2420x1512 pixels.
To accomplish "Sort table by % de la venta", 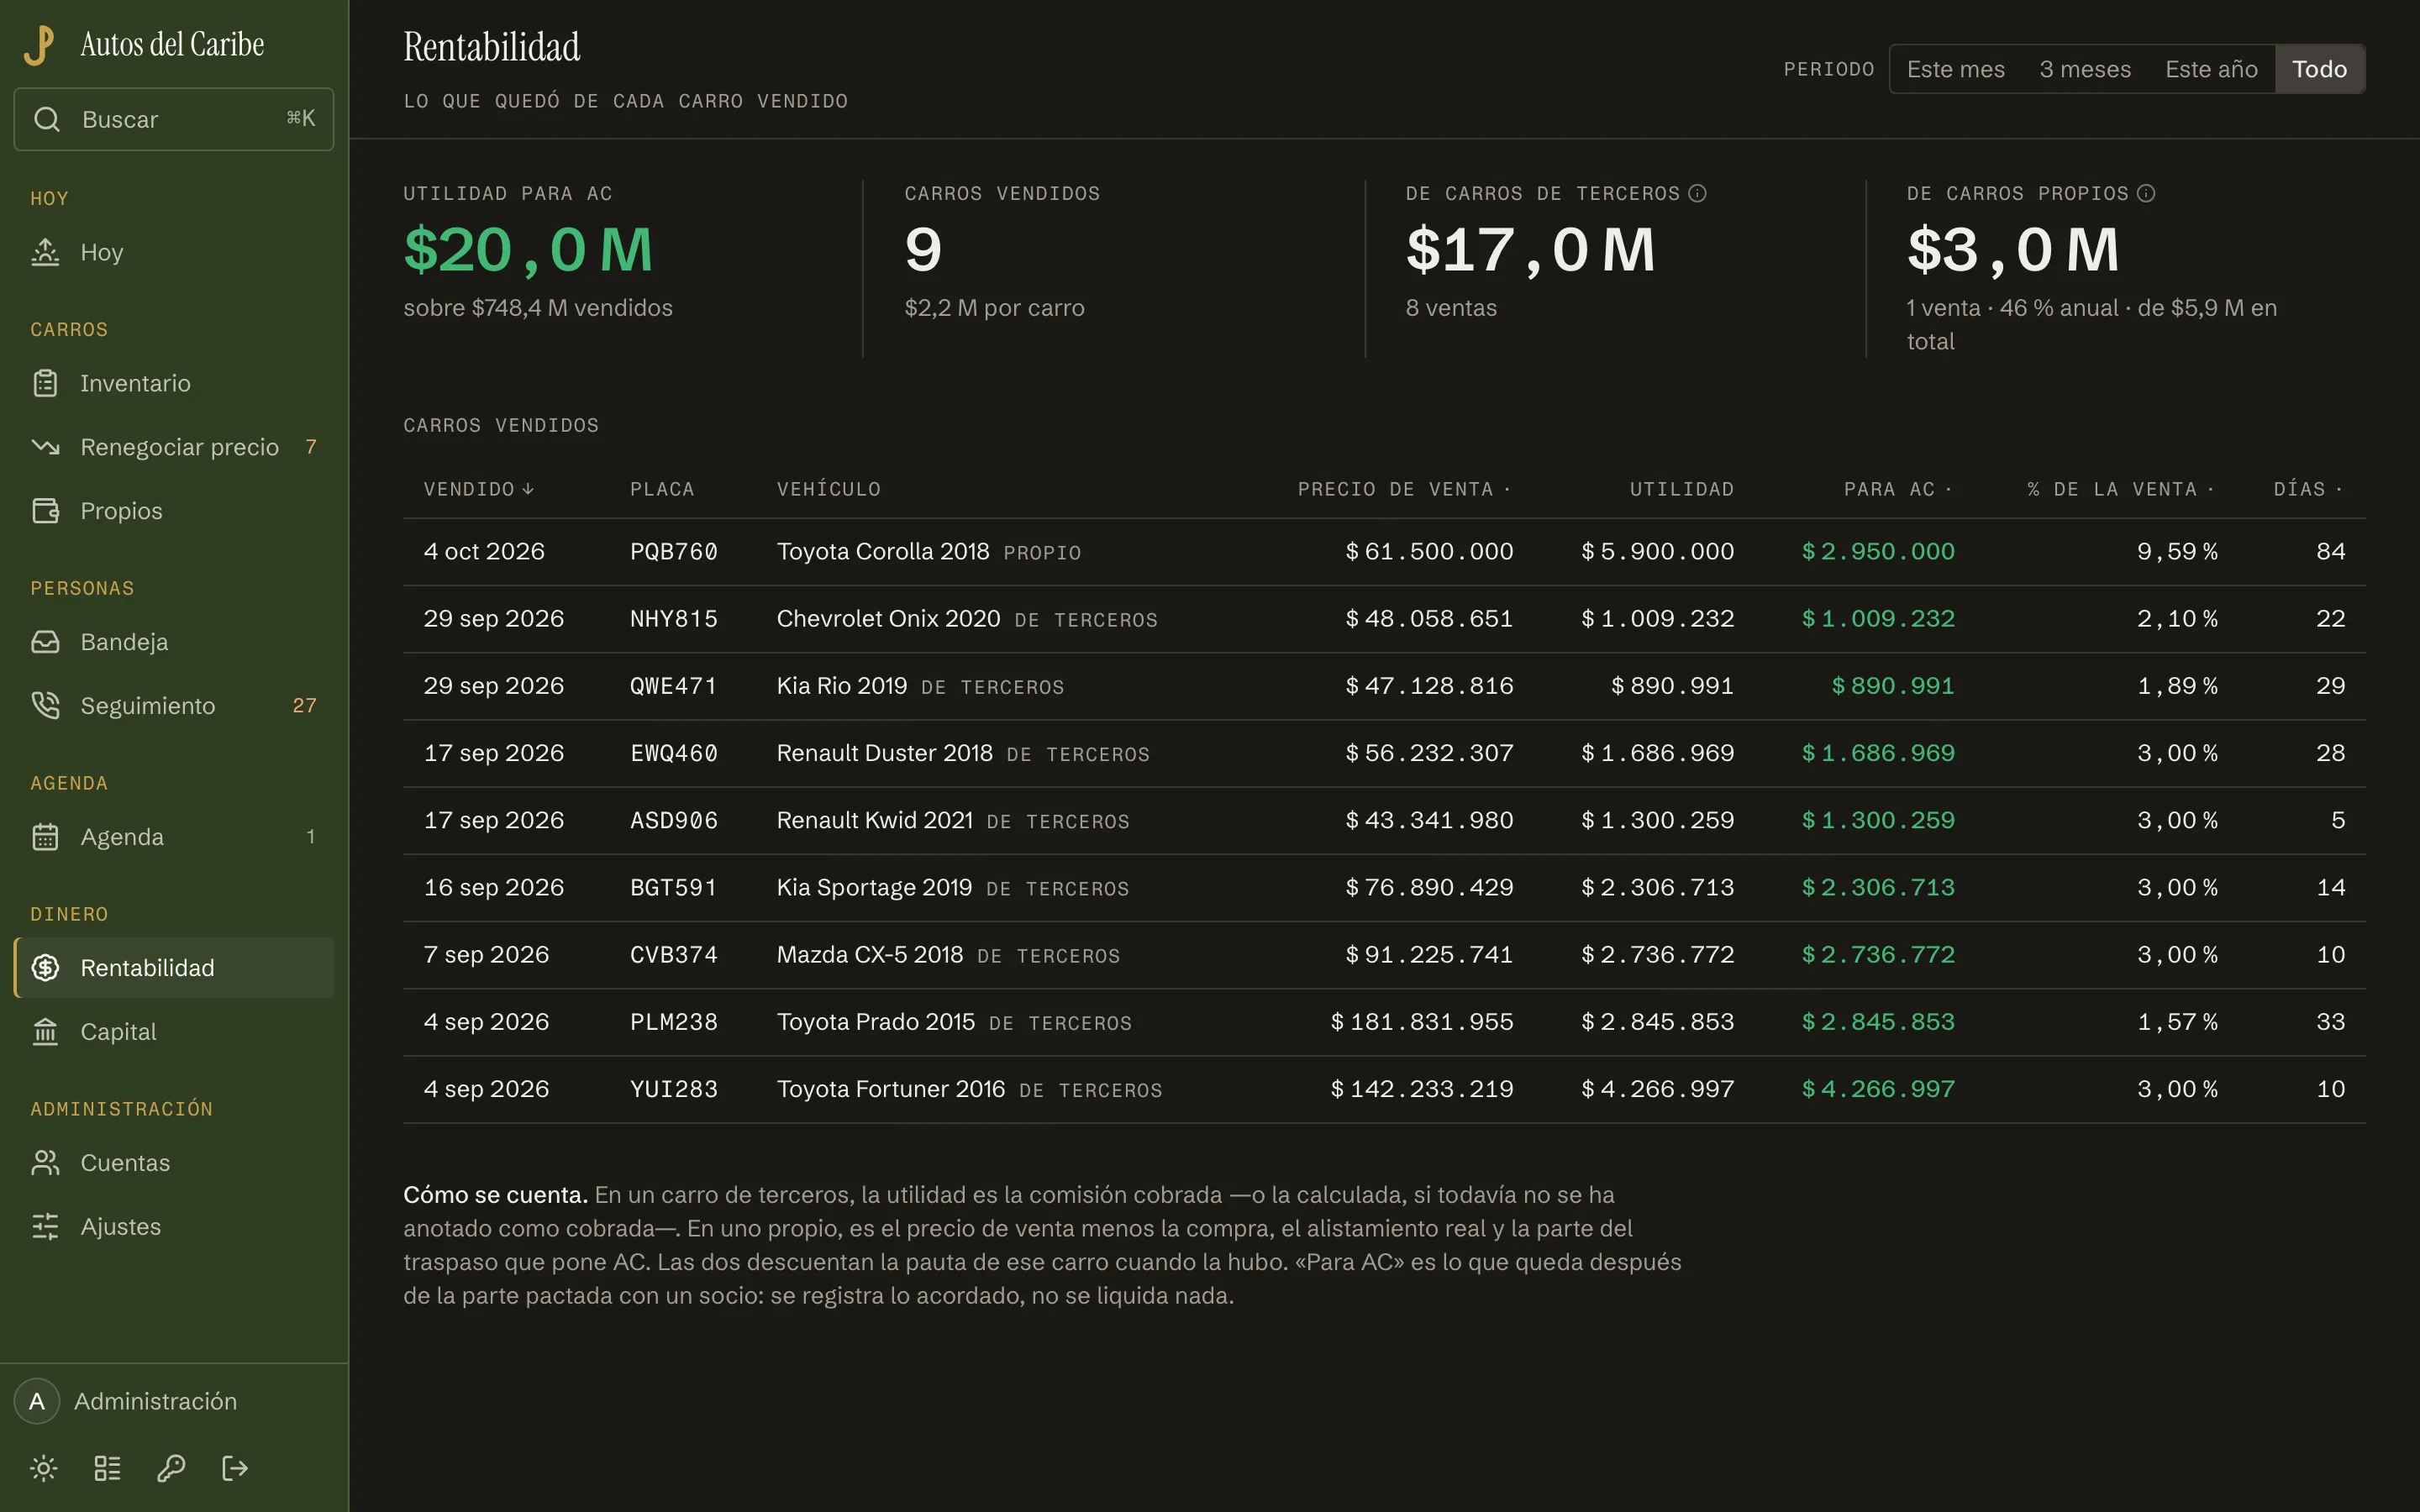I will (2121, 489).
